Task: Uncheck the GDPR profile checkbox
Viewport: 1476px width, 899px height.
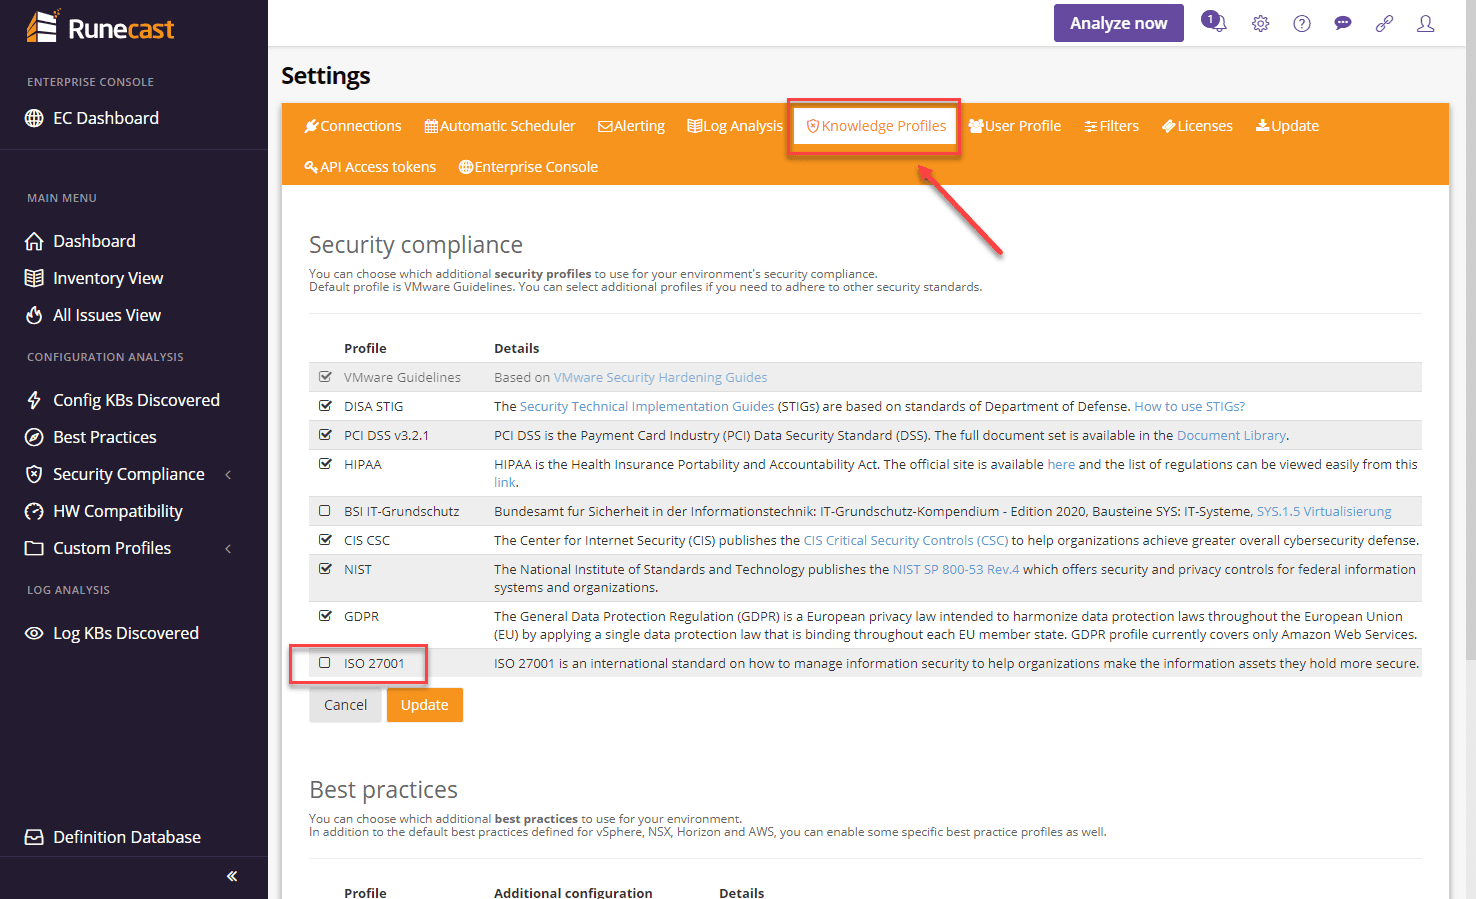Action: 325,616
